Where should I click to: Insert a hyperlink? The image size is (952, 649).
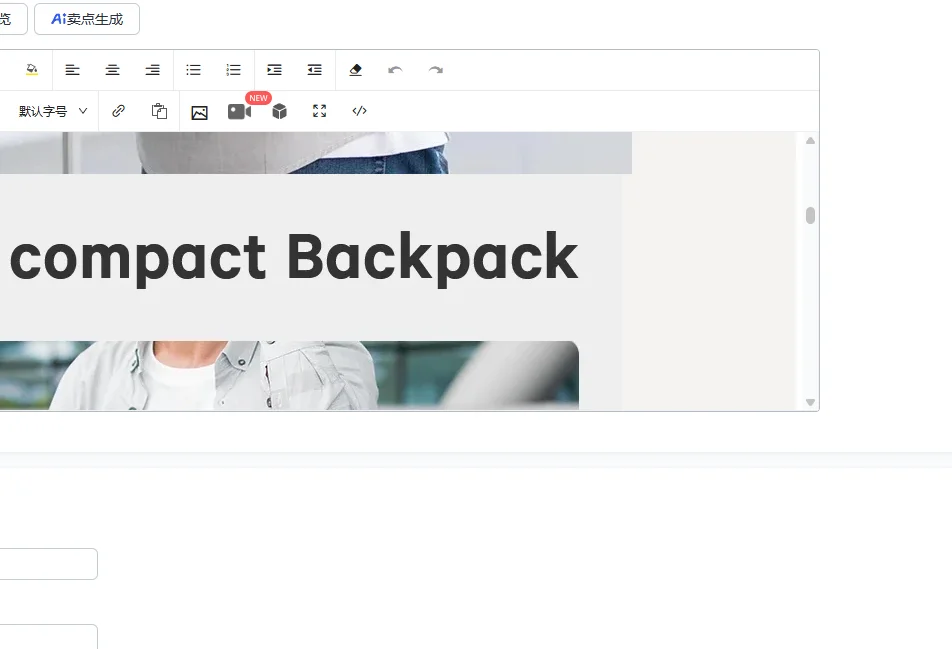point(118,110)
